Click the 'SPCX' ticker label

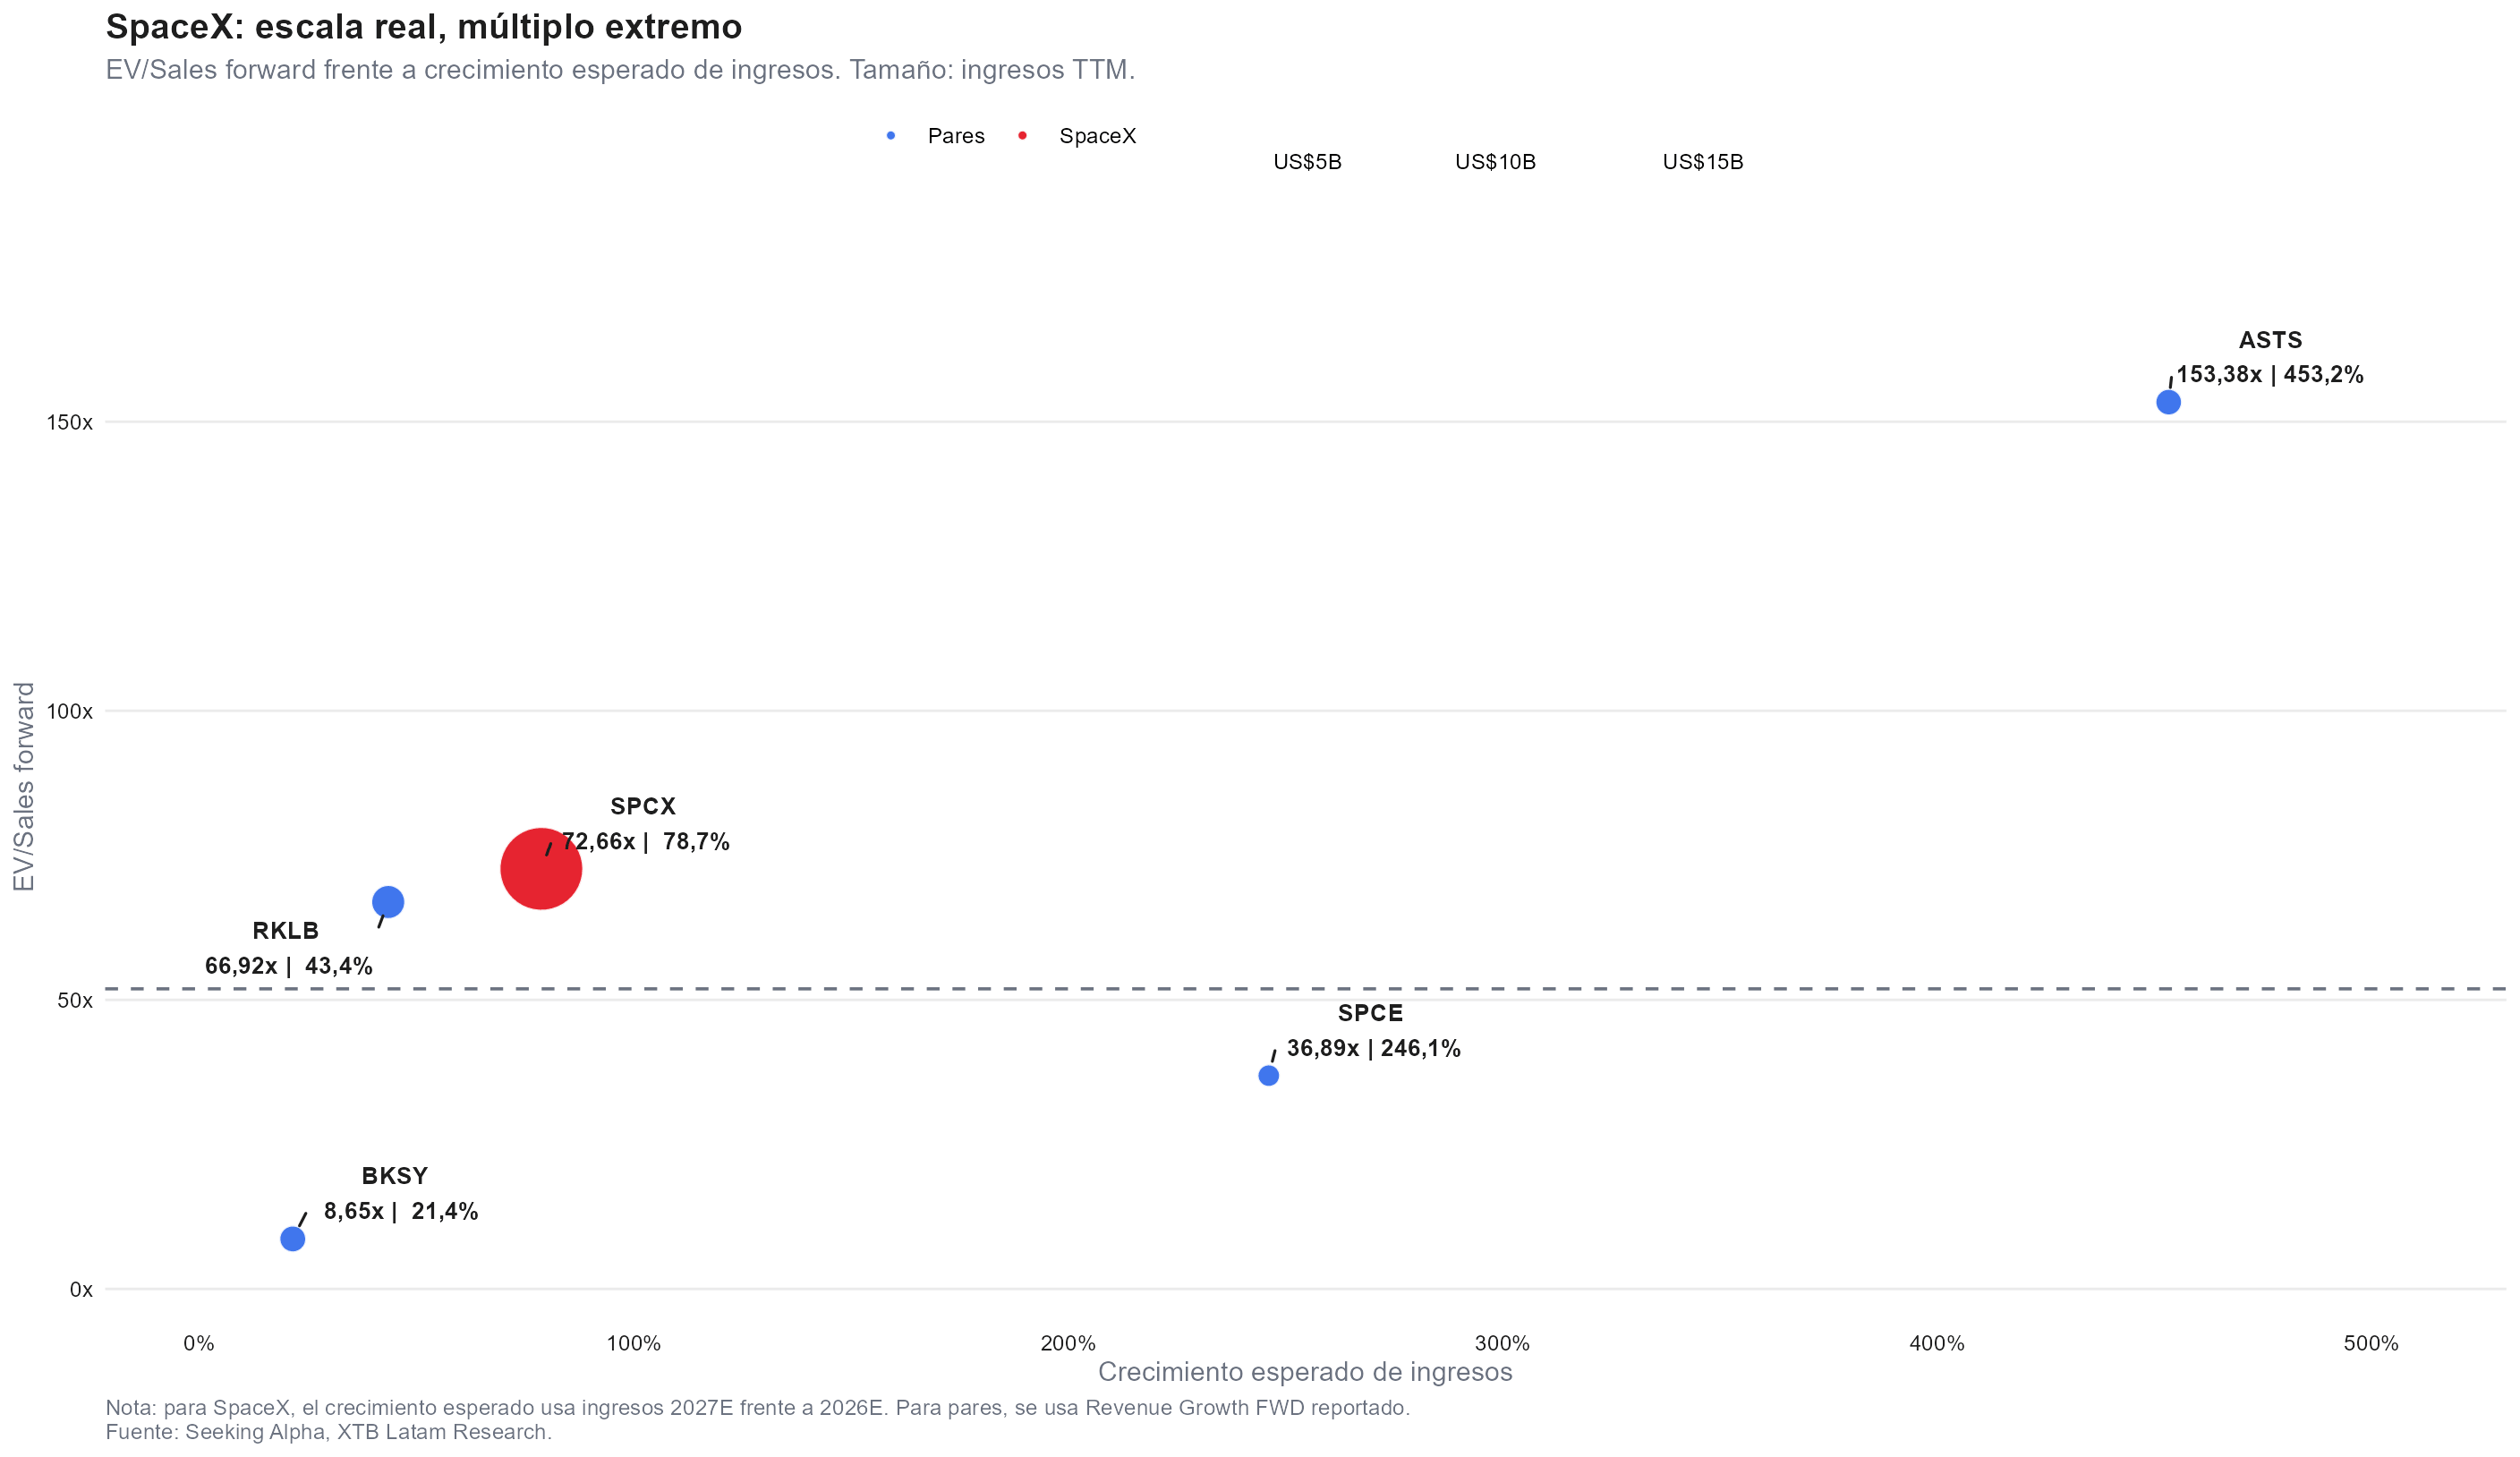(x=643, y=806)
